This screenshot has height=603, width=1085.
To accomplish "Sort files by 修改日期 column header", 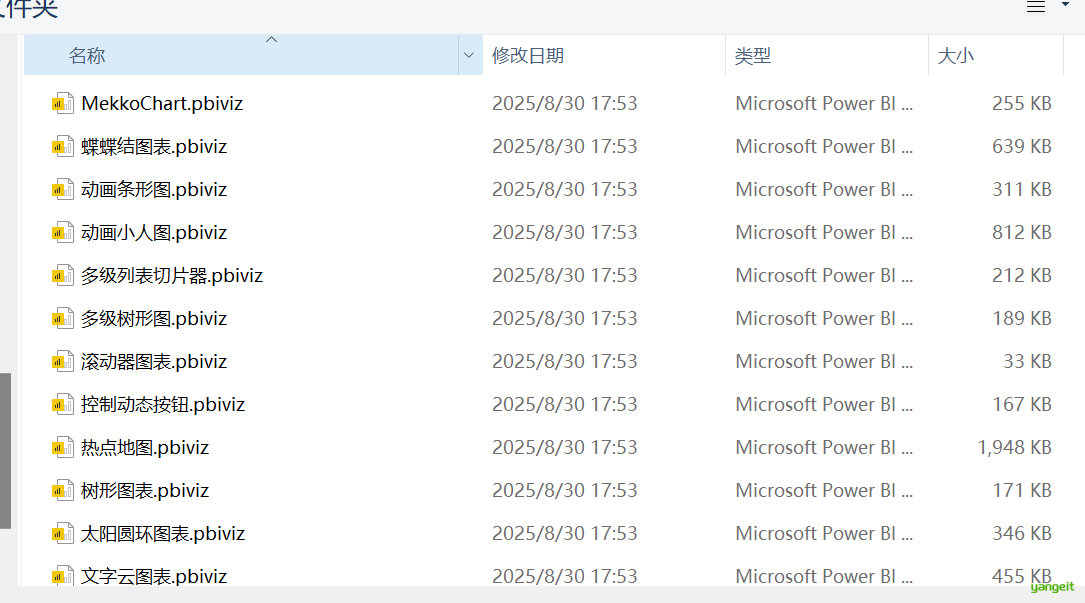I will [x=528, y=56].
